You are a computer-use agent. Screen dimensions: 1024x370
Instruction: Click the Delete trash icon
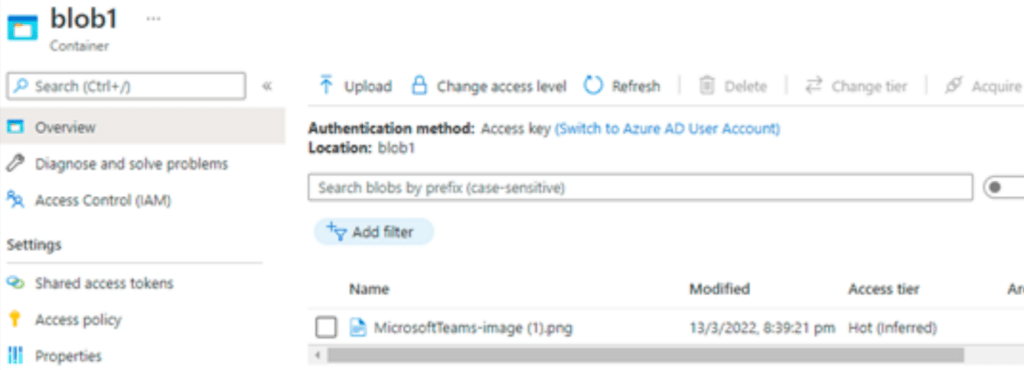pyautogui.click(x=707, y=85)
